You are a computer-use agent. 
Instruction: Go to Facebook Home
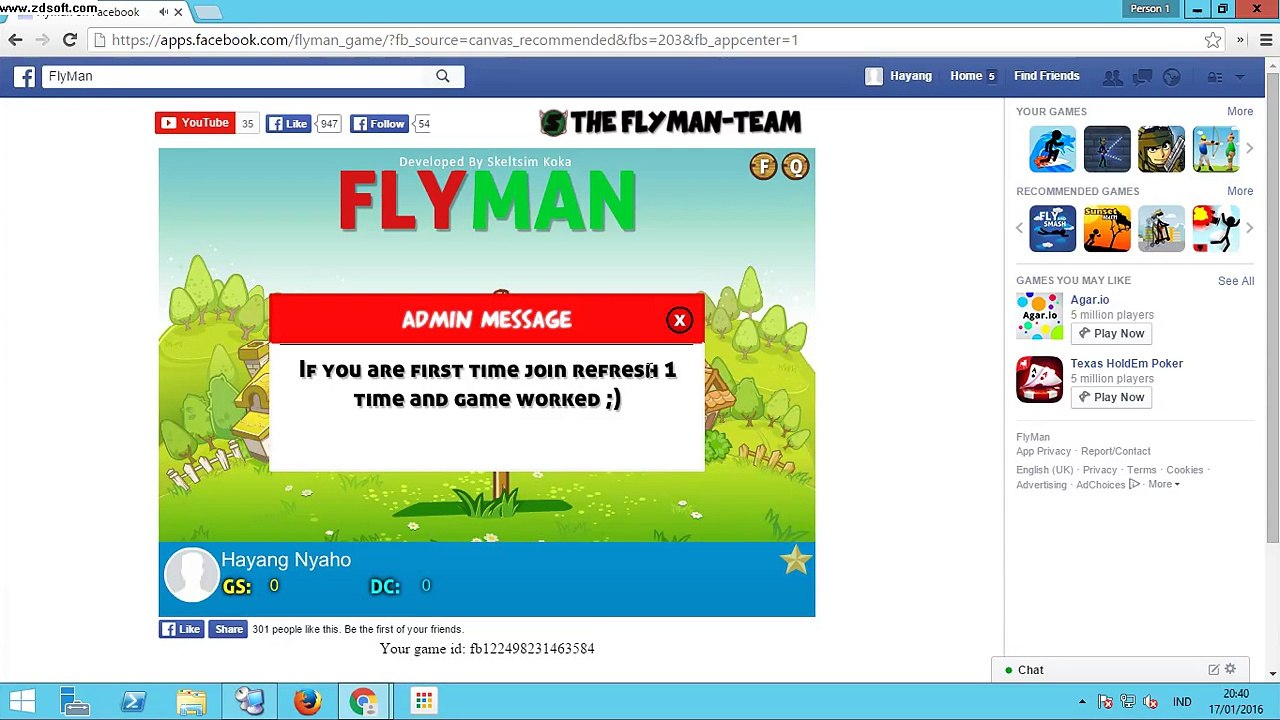click(966, 76)
